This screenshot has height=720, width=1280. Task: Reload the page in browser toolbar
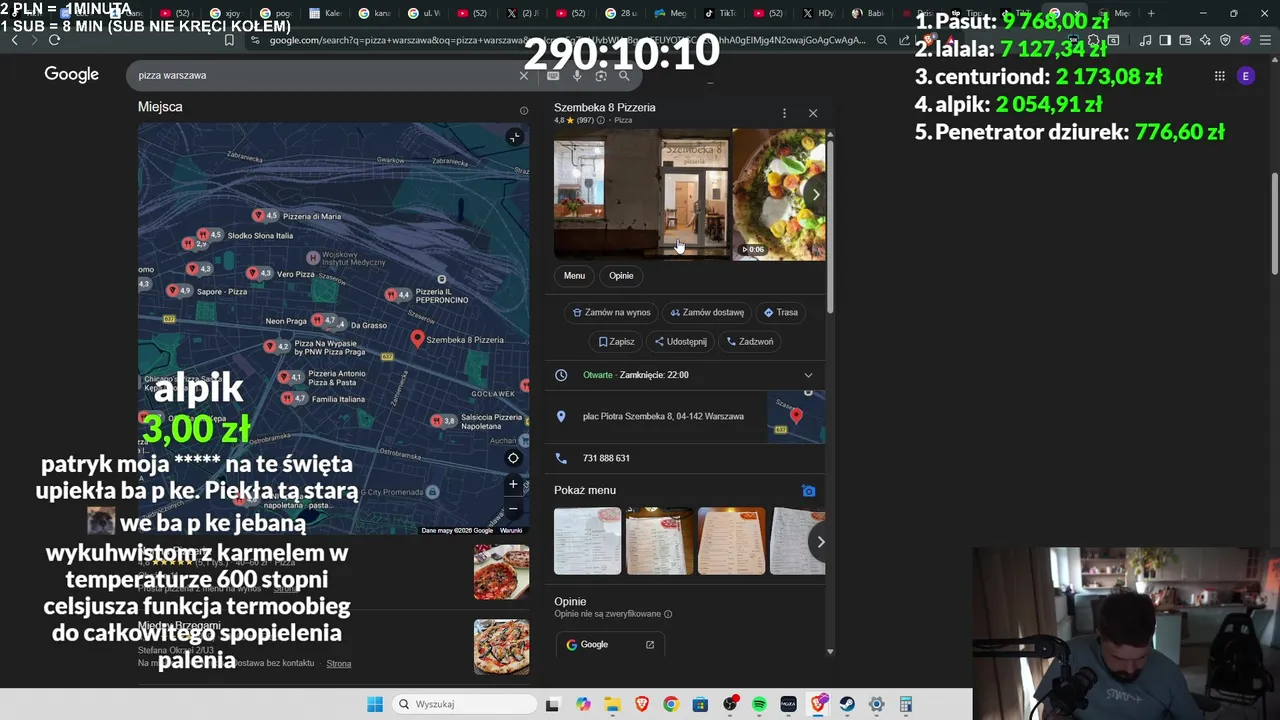pos(54,40)
